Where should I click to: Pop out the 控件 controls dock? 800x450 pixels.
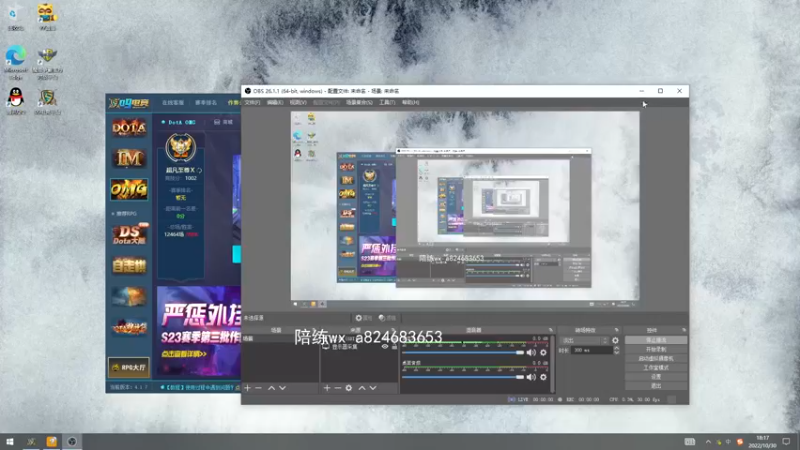click(x=684, y=330)
